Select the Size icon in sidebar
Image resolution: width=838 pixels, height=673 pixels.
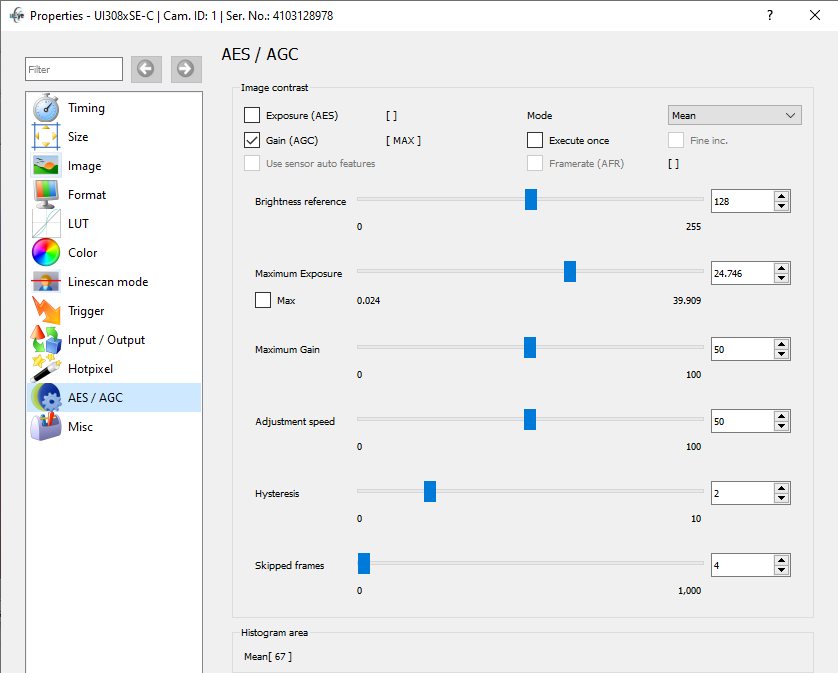[46, 137]
